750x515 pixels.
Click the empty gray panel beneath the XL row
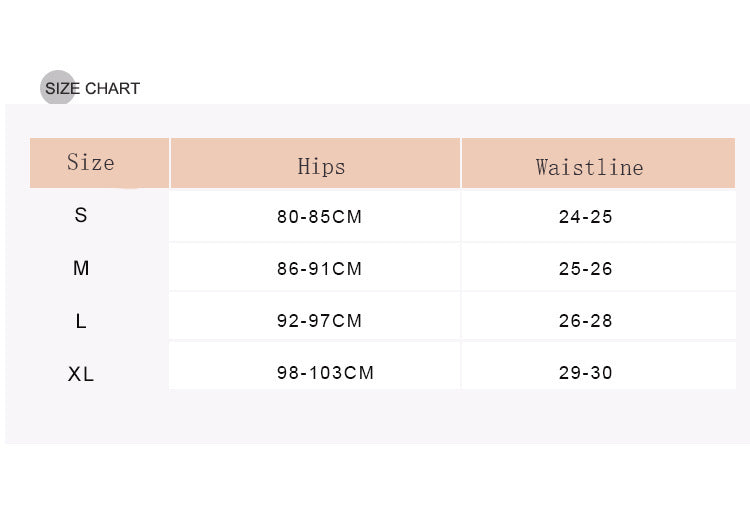pyautogui.click(x=375, y=417)
